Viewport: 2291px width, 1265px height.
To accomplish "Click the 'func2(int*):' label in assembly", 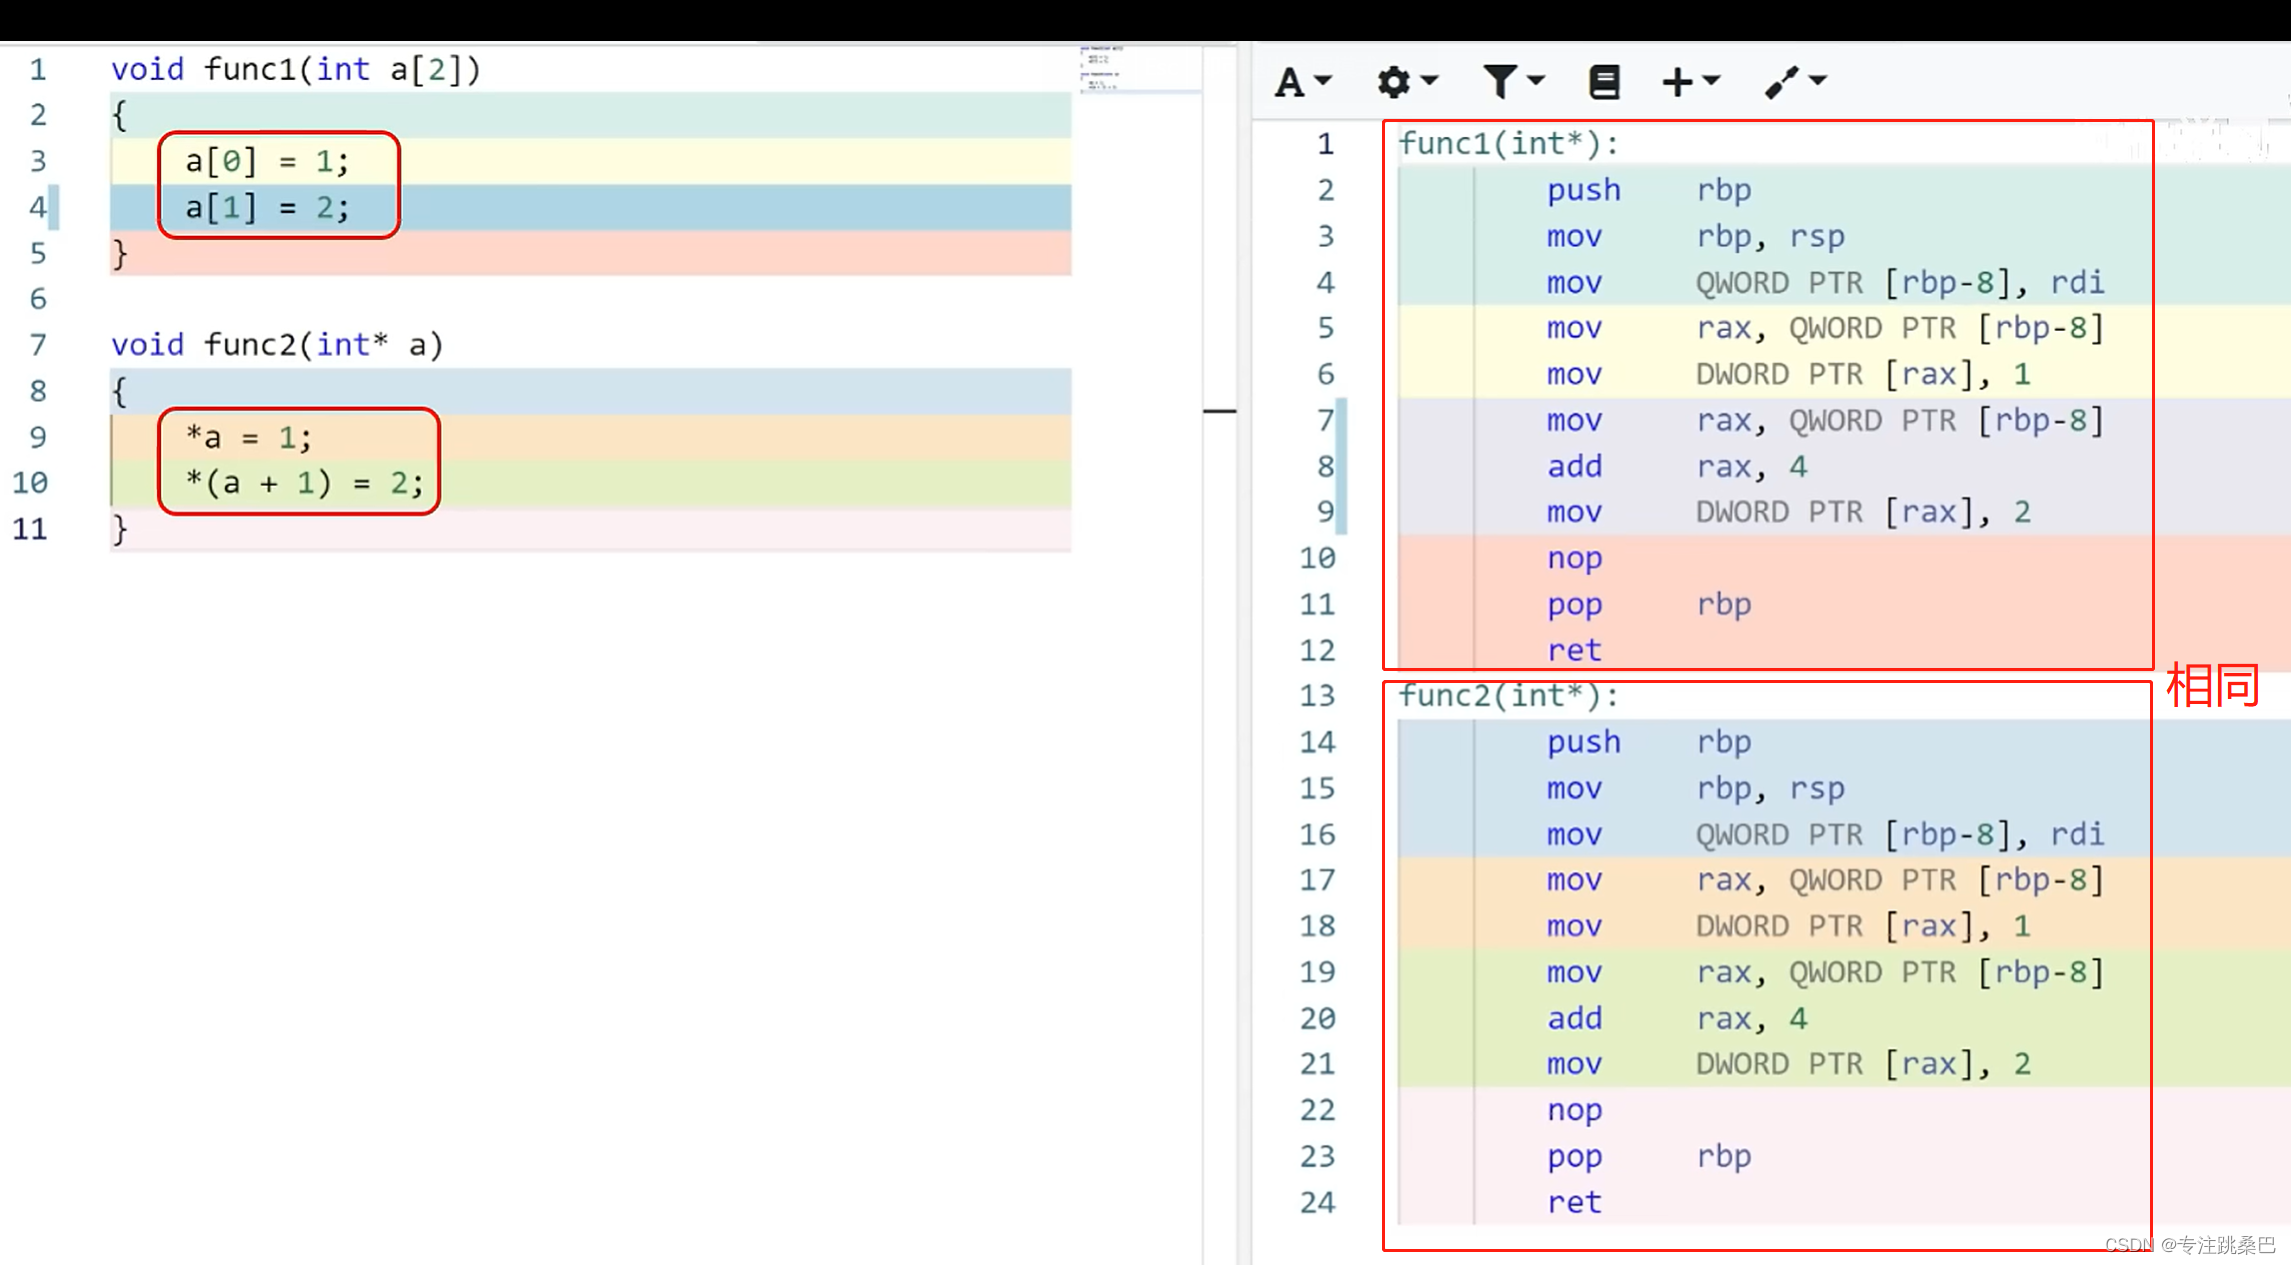I will (1508, 696).
